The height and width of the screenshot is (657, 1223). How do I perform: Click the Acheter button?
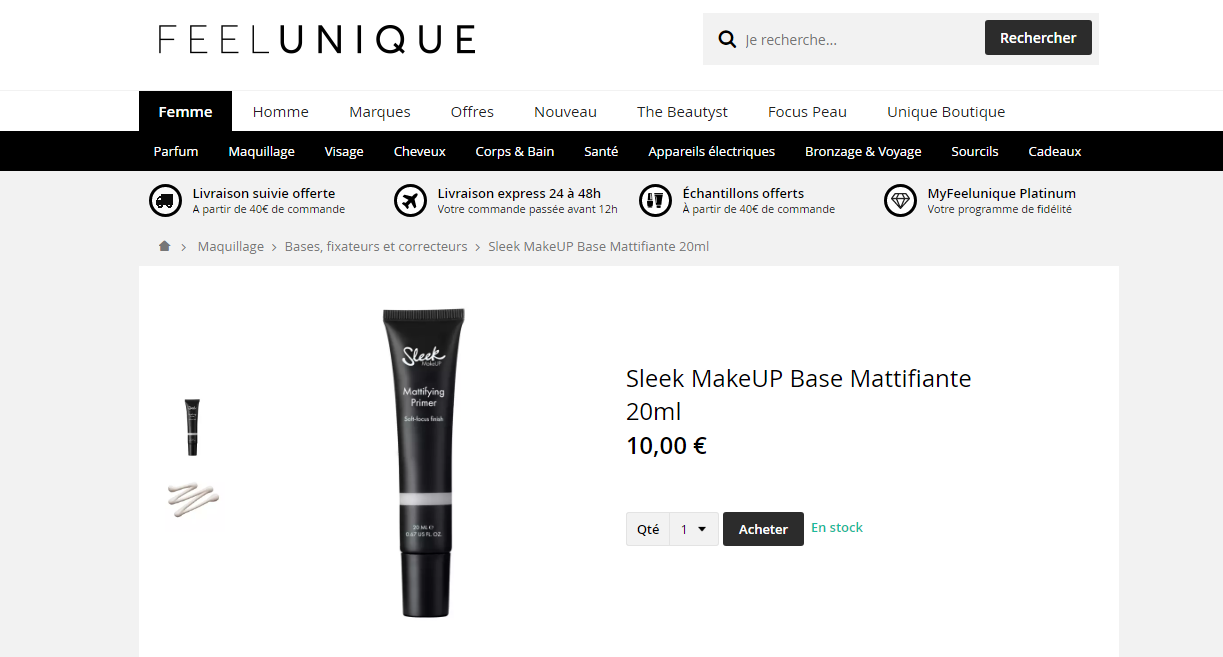763,529
